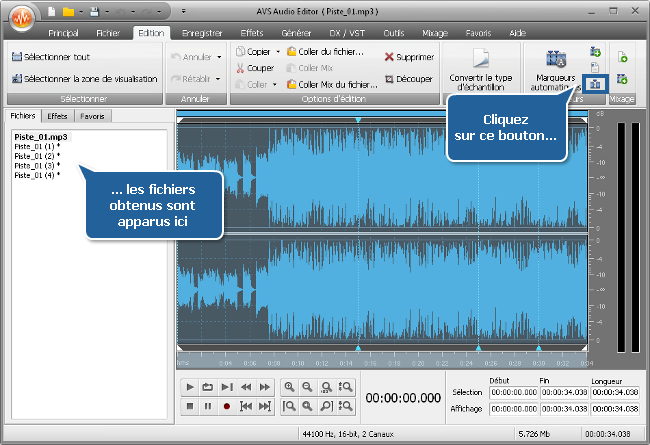
Task: Start recording with the red record button
Action: coord(227,406)
